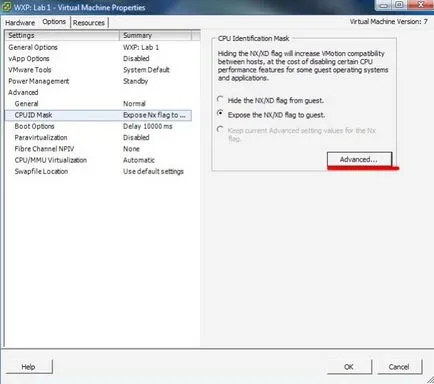Viewport: 434px width, 384px height.
Task: Open the Advanced... CPU mask settings
Action: pyautogui.click(x=359, y=159)
